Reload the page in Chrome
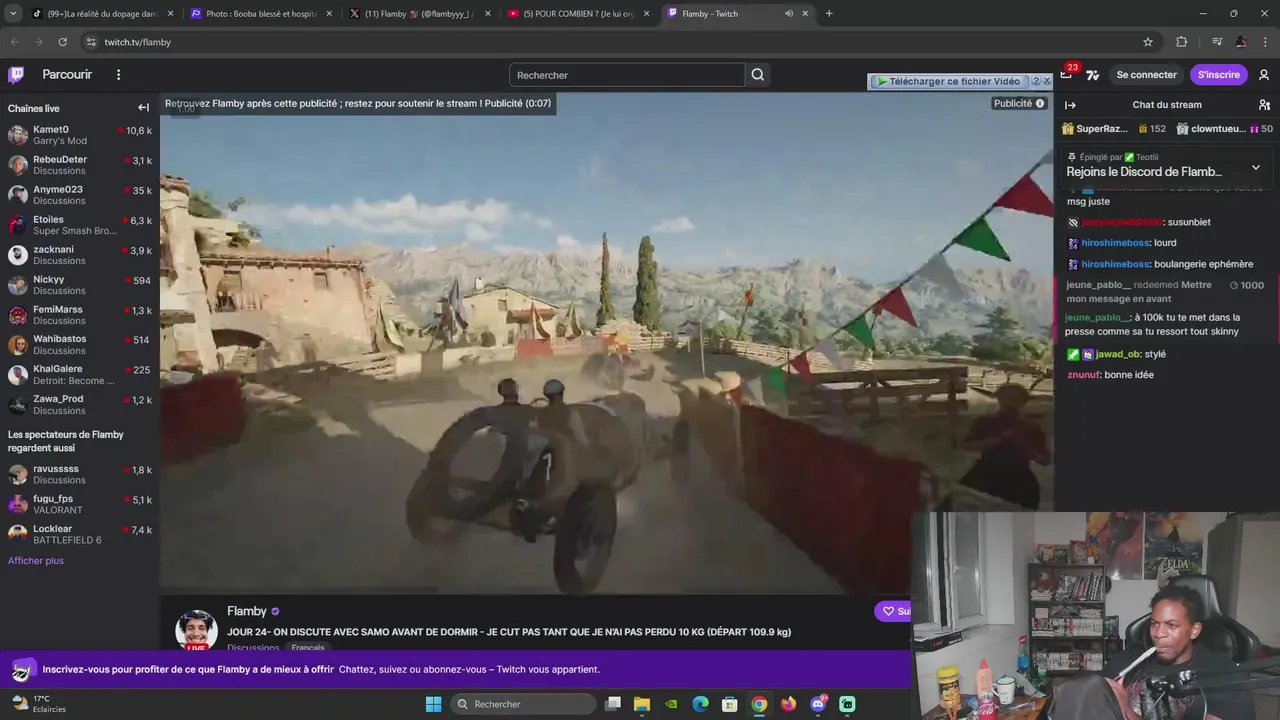 pos(62,42)
